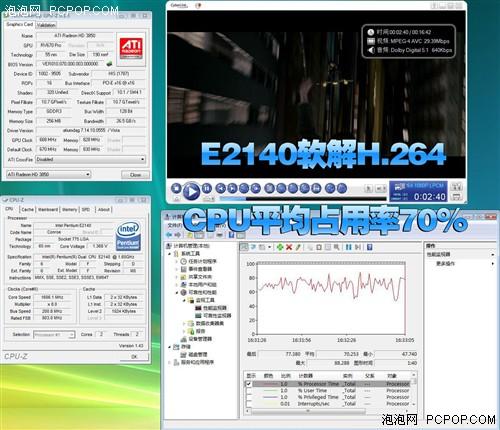Image resolution: width=500 pixels, height=430 pixels.
Task: Check the % User Time counter checkbox
Action: tap(249, 390)
